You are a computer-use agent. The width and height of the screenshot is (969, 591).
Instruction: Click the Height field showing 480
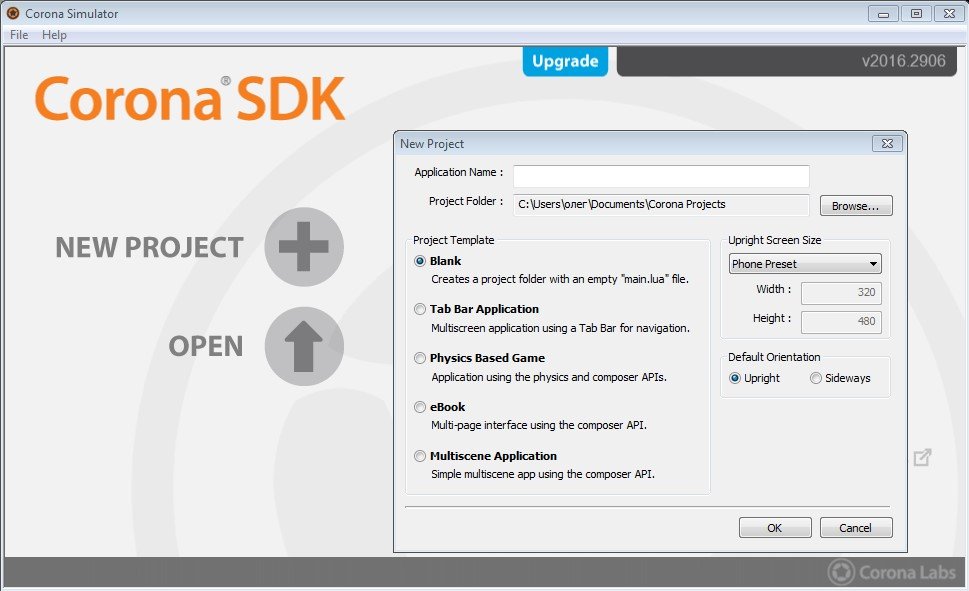click(841, 321)
